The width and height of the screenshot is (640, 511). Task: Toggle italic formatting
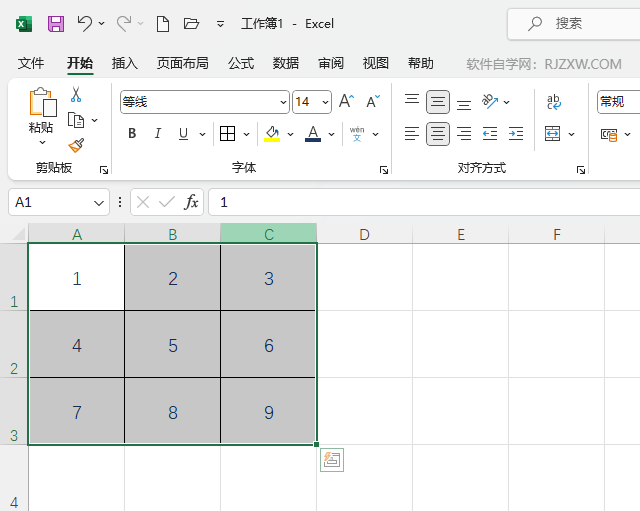click(x=158, y=133)
